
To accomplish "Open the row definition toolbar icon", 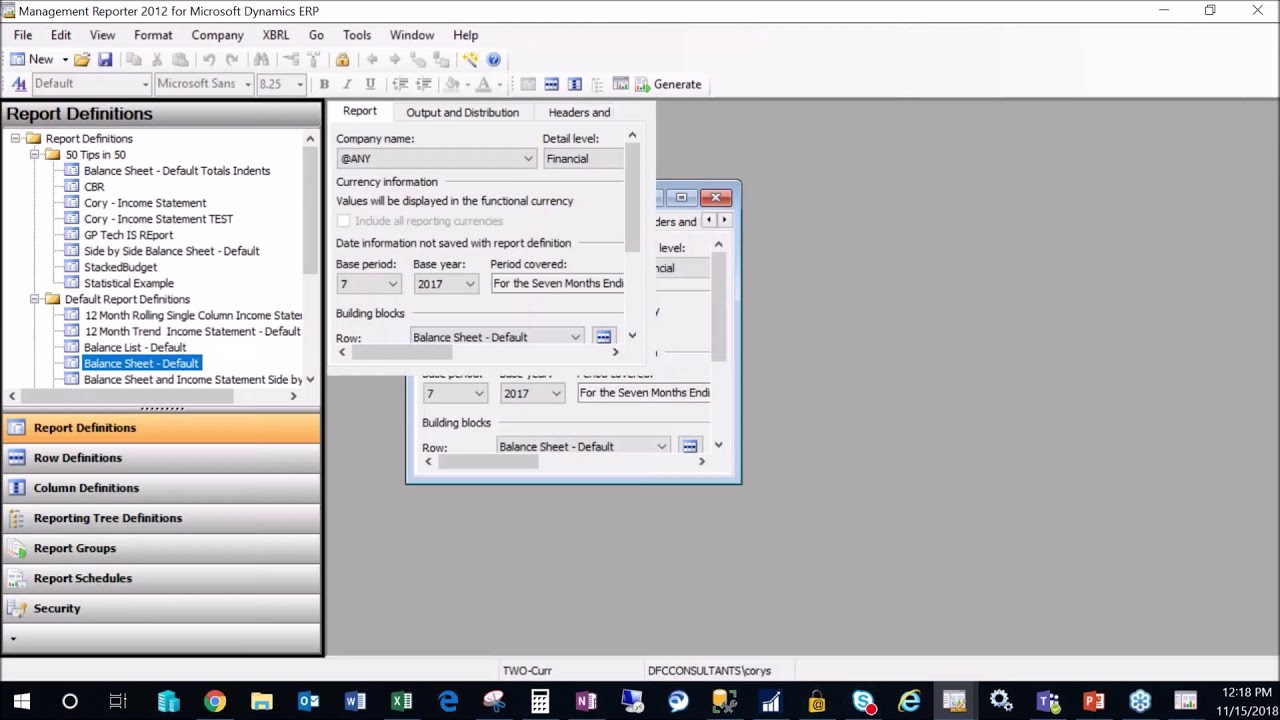I will click(x=551, y=84).
